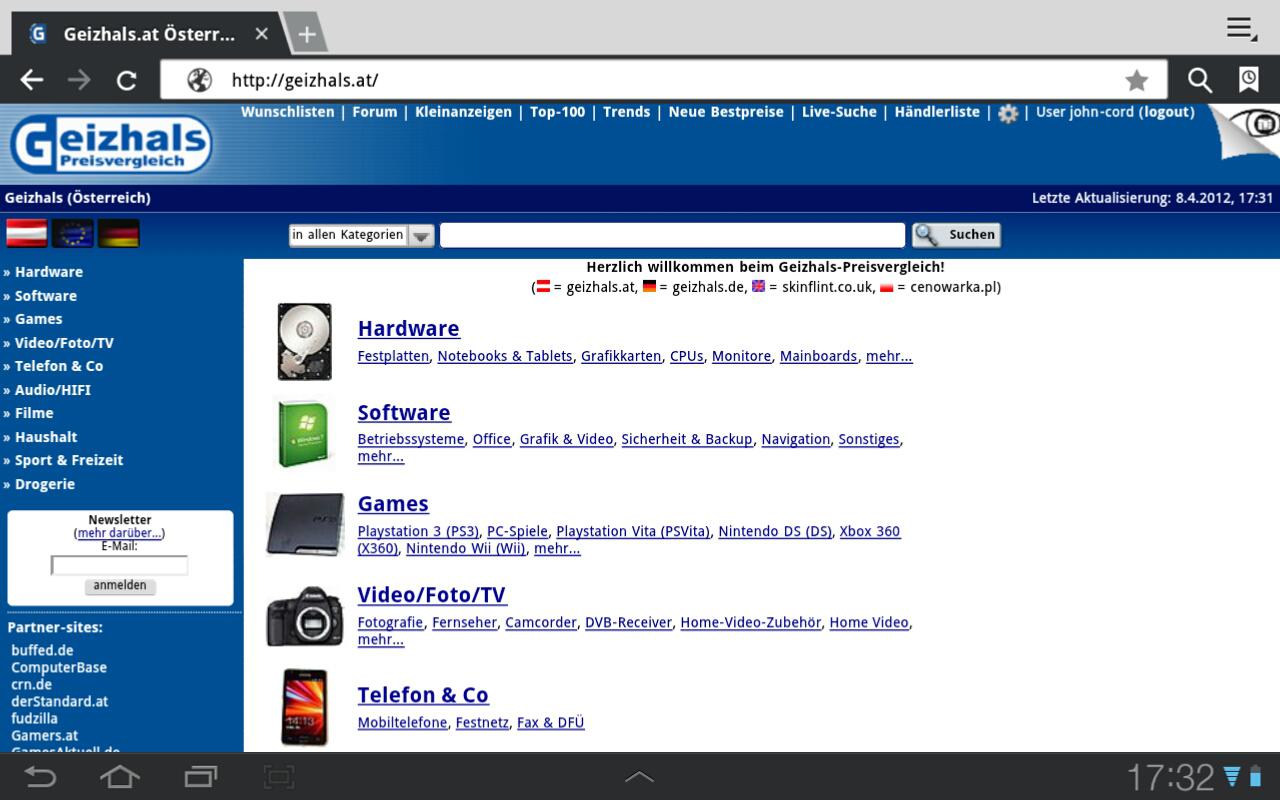The image size is (1280, 800).
Task: Click the PlayStation console Games image
Action: (306, 523)
